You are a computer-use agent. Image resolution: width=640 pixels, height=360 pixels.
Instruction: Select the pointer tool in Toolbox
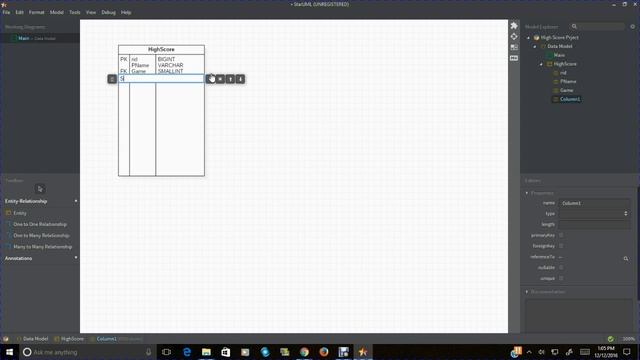coord(40,189)
